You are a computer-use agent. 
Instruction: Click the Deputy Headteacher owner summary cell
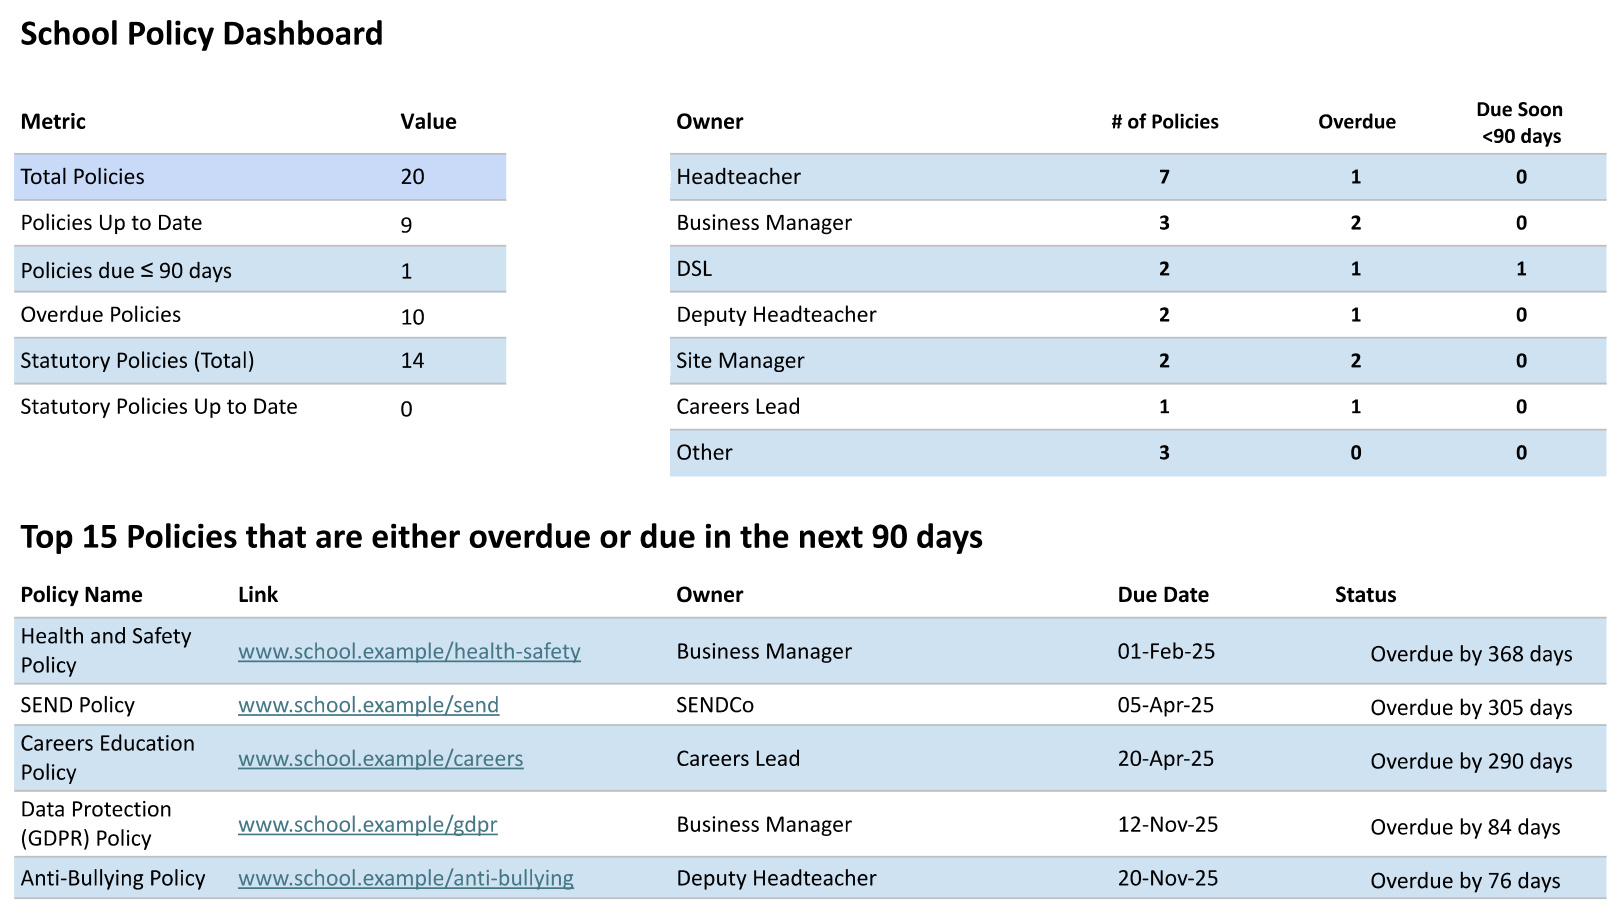[x=776, y=315]
